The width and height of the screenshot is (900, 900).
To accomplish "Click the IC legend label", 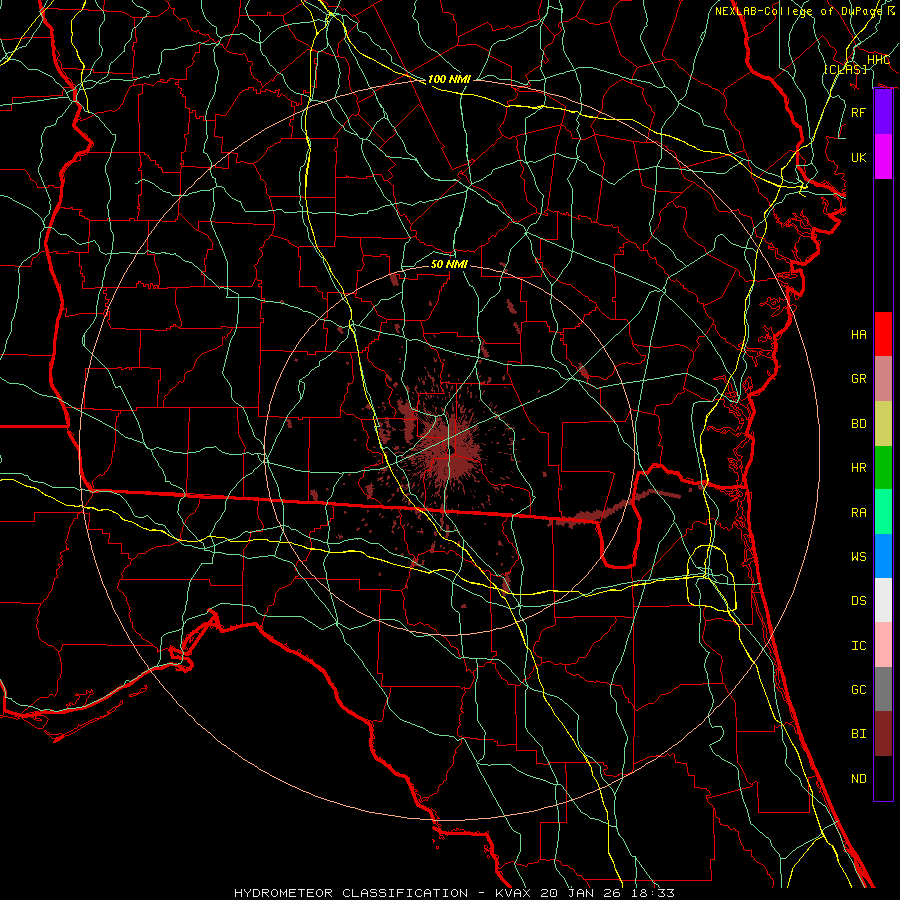I will tap(859, 646).
